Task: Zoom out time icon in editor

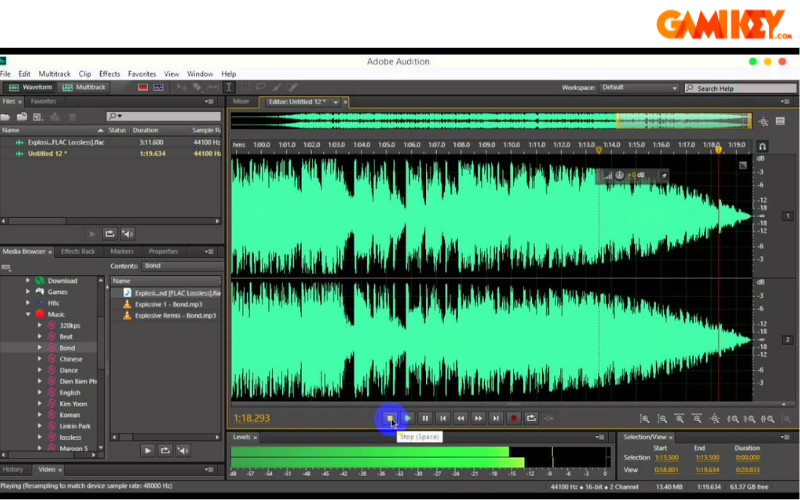Action: tap(696, 419)
